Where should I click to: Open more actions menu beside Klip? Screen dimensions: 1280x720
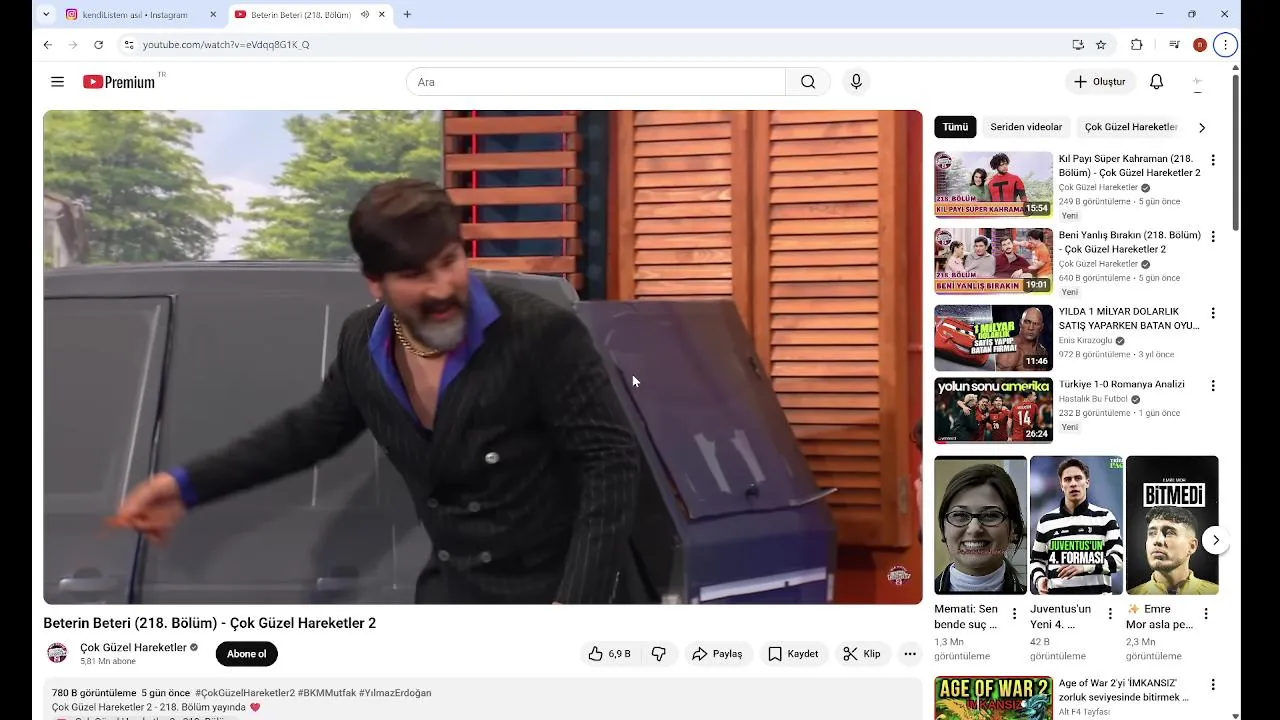[x=910, y=654]
